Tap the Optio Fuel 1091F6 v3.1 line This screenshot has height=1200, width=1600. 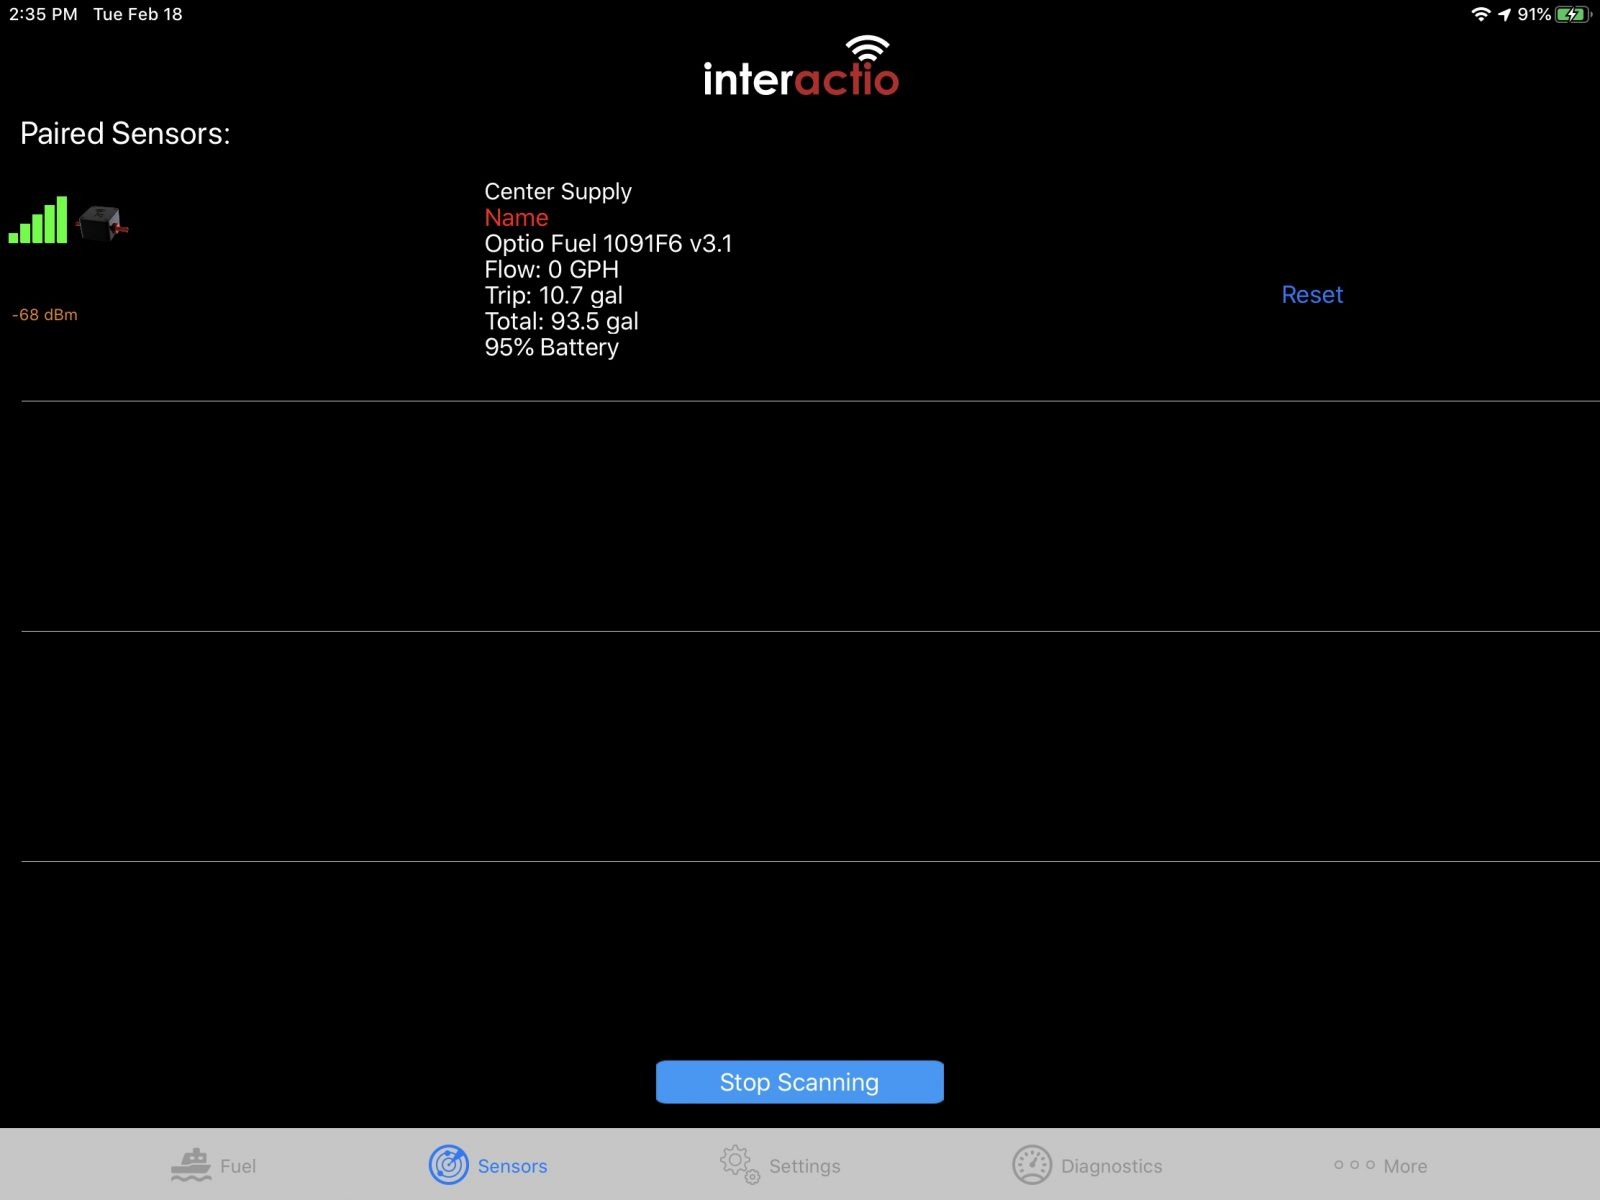[x=608, y=244]
